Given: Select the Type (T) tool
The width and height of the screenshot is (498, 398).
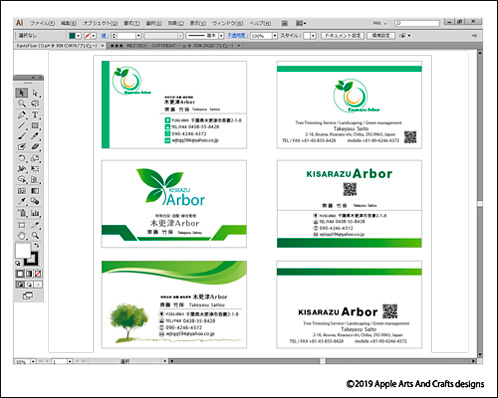Looking at the screenshot, I should click(x=35, y=115).
